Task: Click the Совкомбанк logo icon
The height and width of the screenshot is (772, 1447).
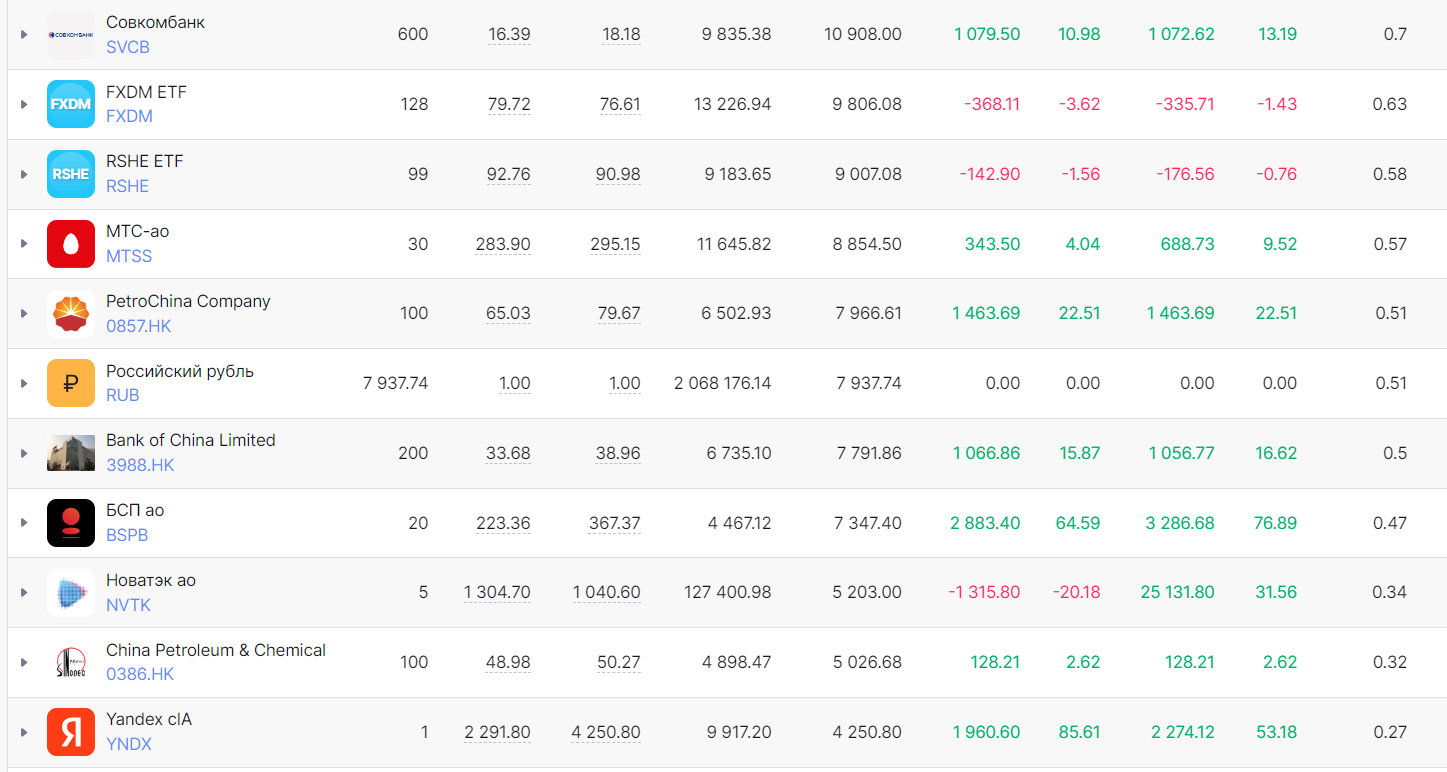Action: 71,35
